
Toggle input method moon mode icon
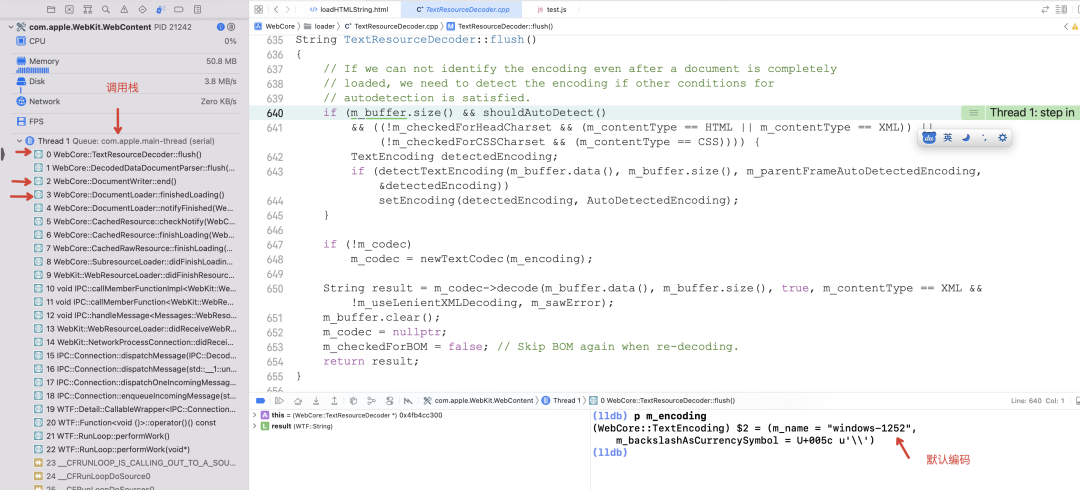click(966, 138)
